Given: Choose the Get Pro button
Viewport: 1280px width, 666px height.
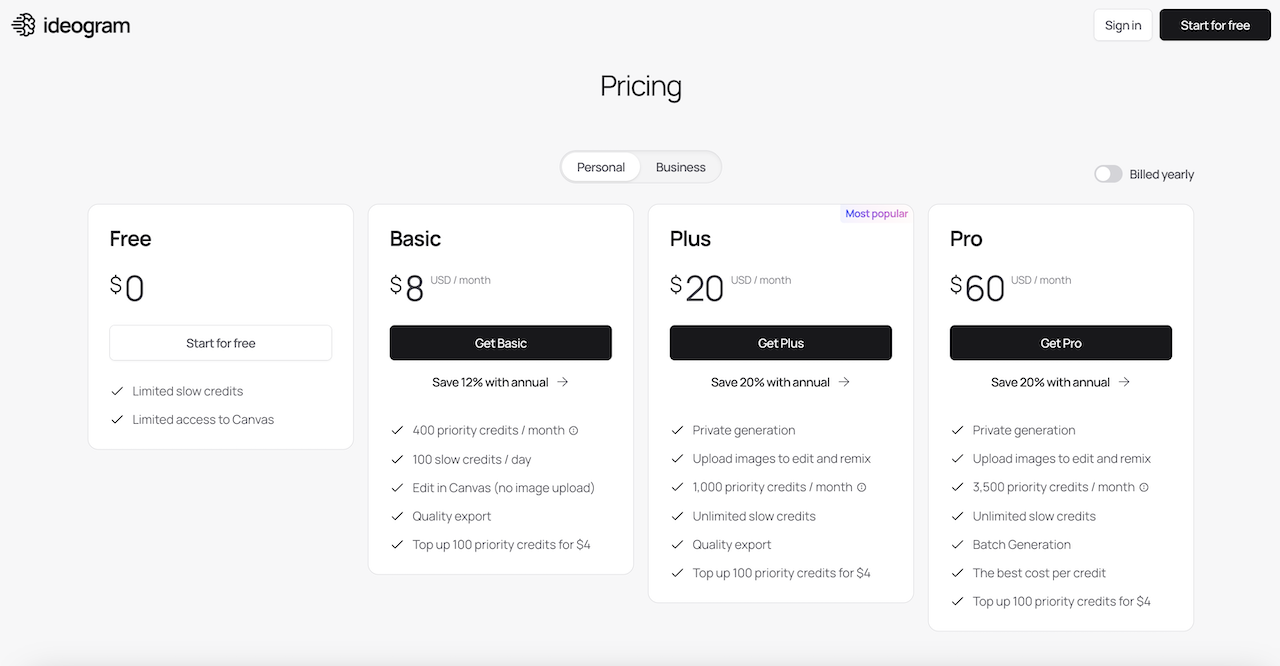Looking at the screenshot, I should click(1061, 343).
